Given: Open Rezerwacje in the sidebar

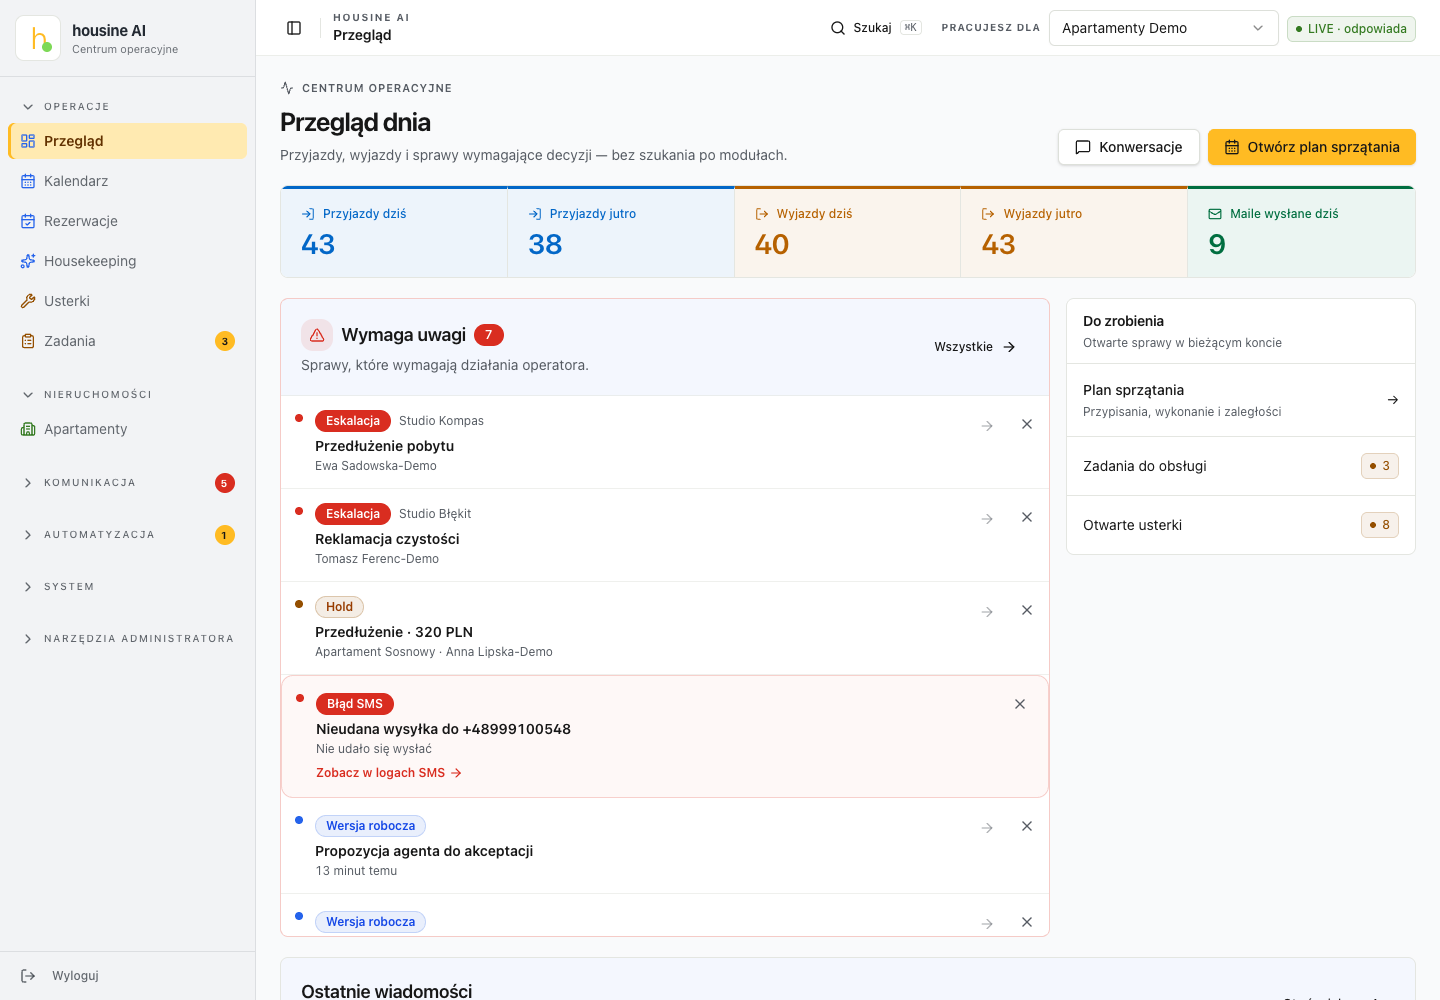Looking at the screenshot, I should [x=127, y=221].
